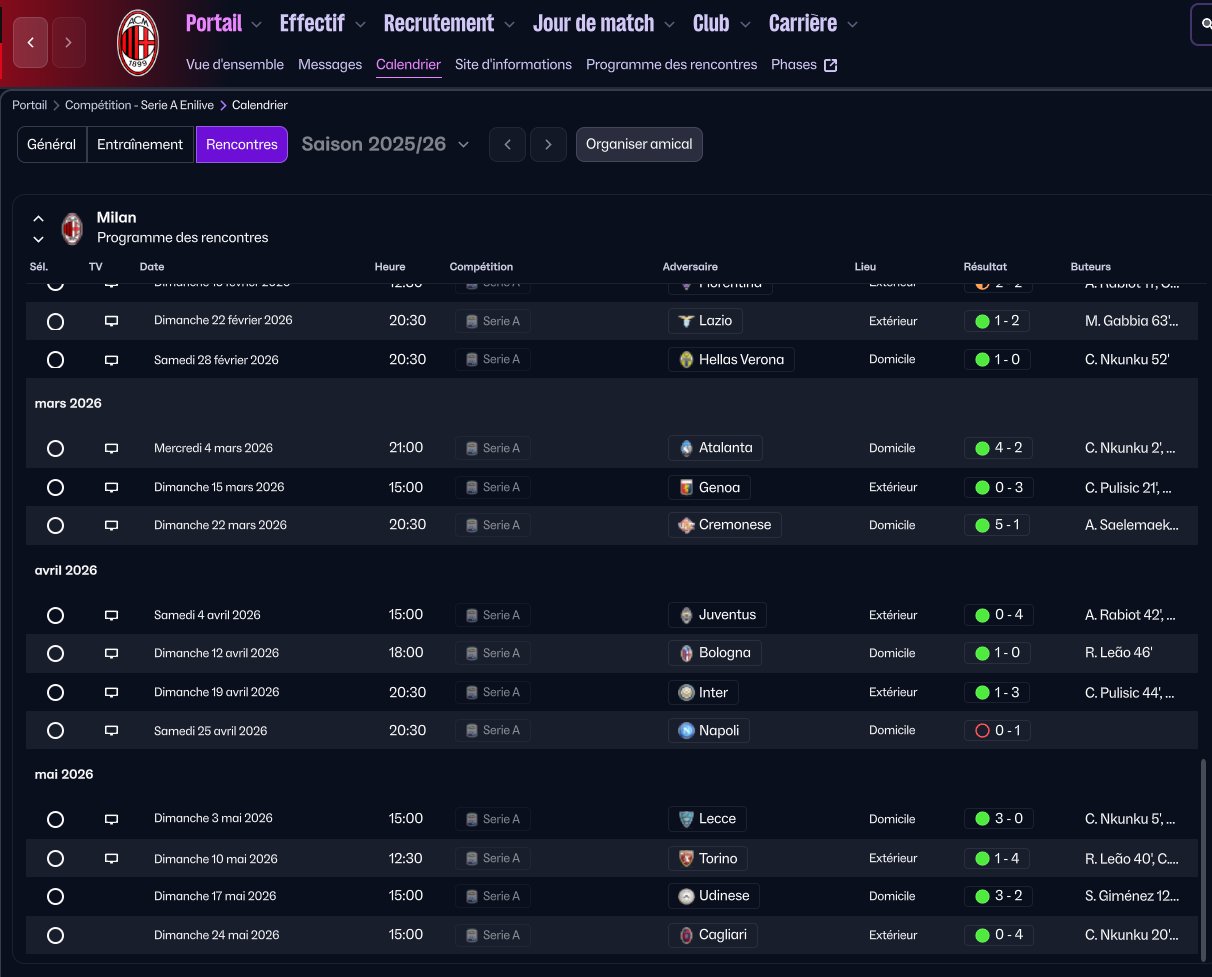Viewport: 1212px width, 977px height.
Task: Click the Cremonese club badge icon
Action: pyautogui.click(x=686, y=525)
